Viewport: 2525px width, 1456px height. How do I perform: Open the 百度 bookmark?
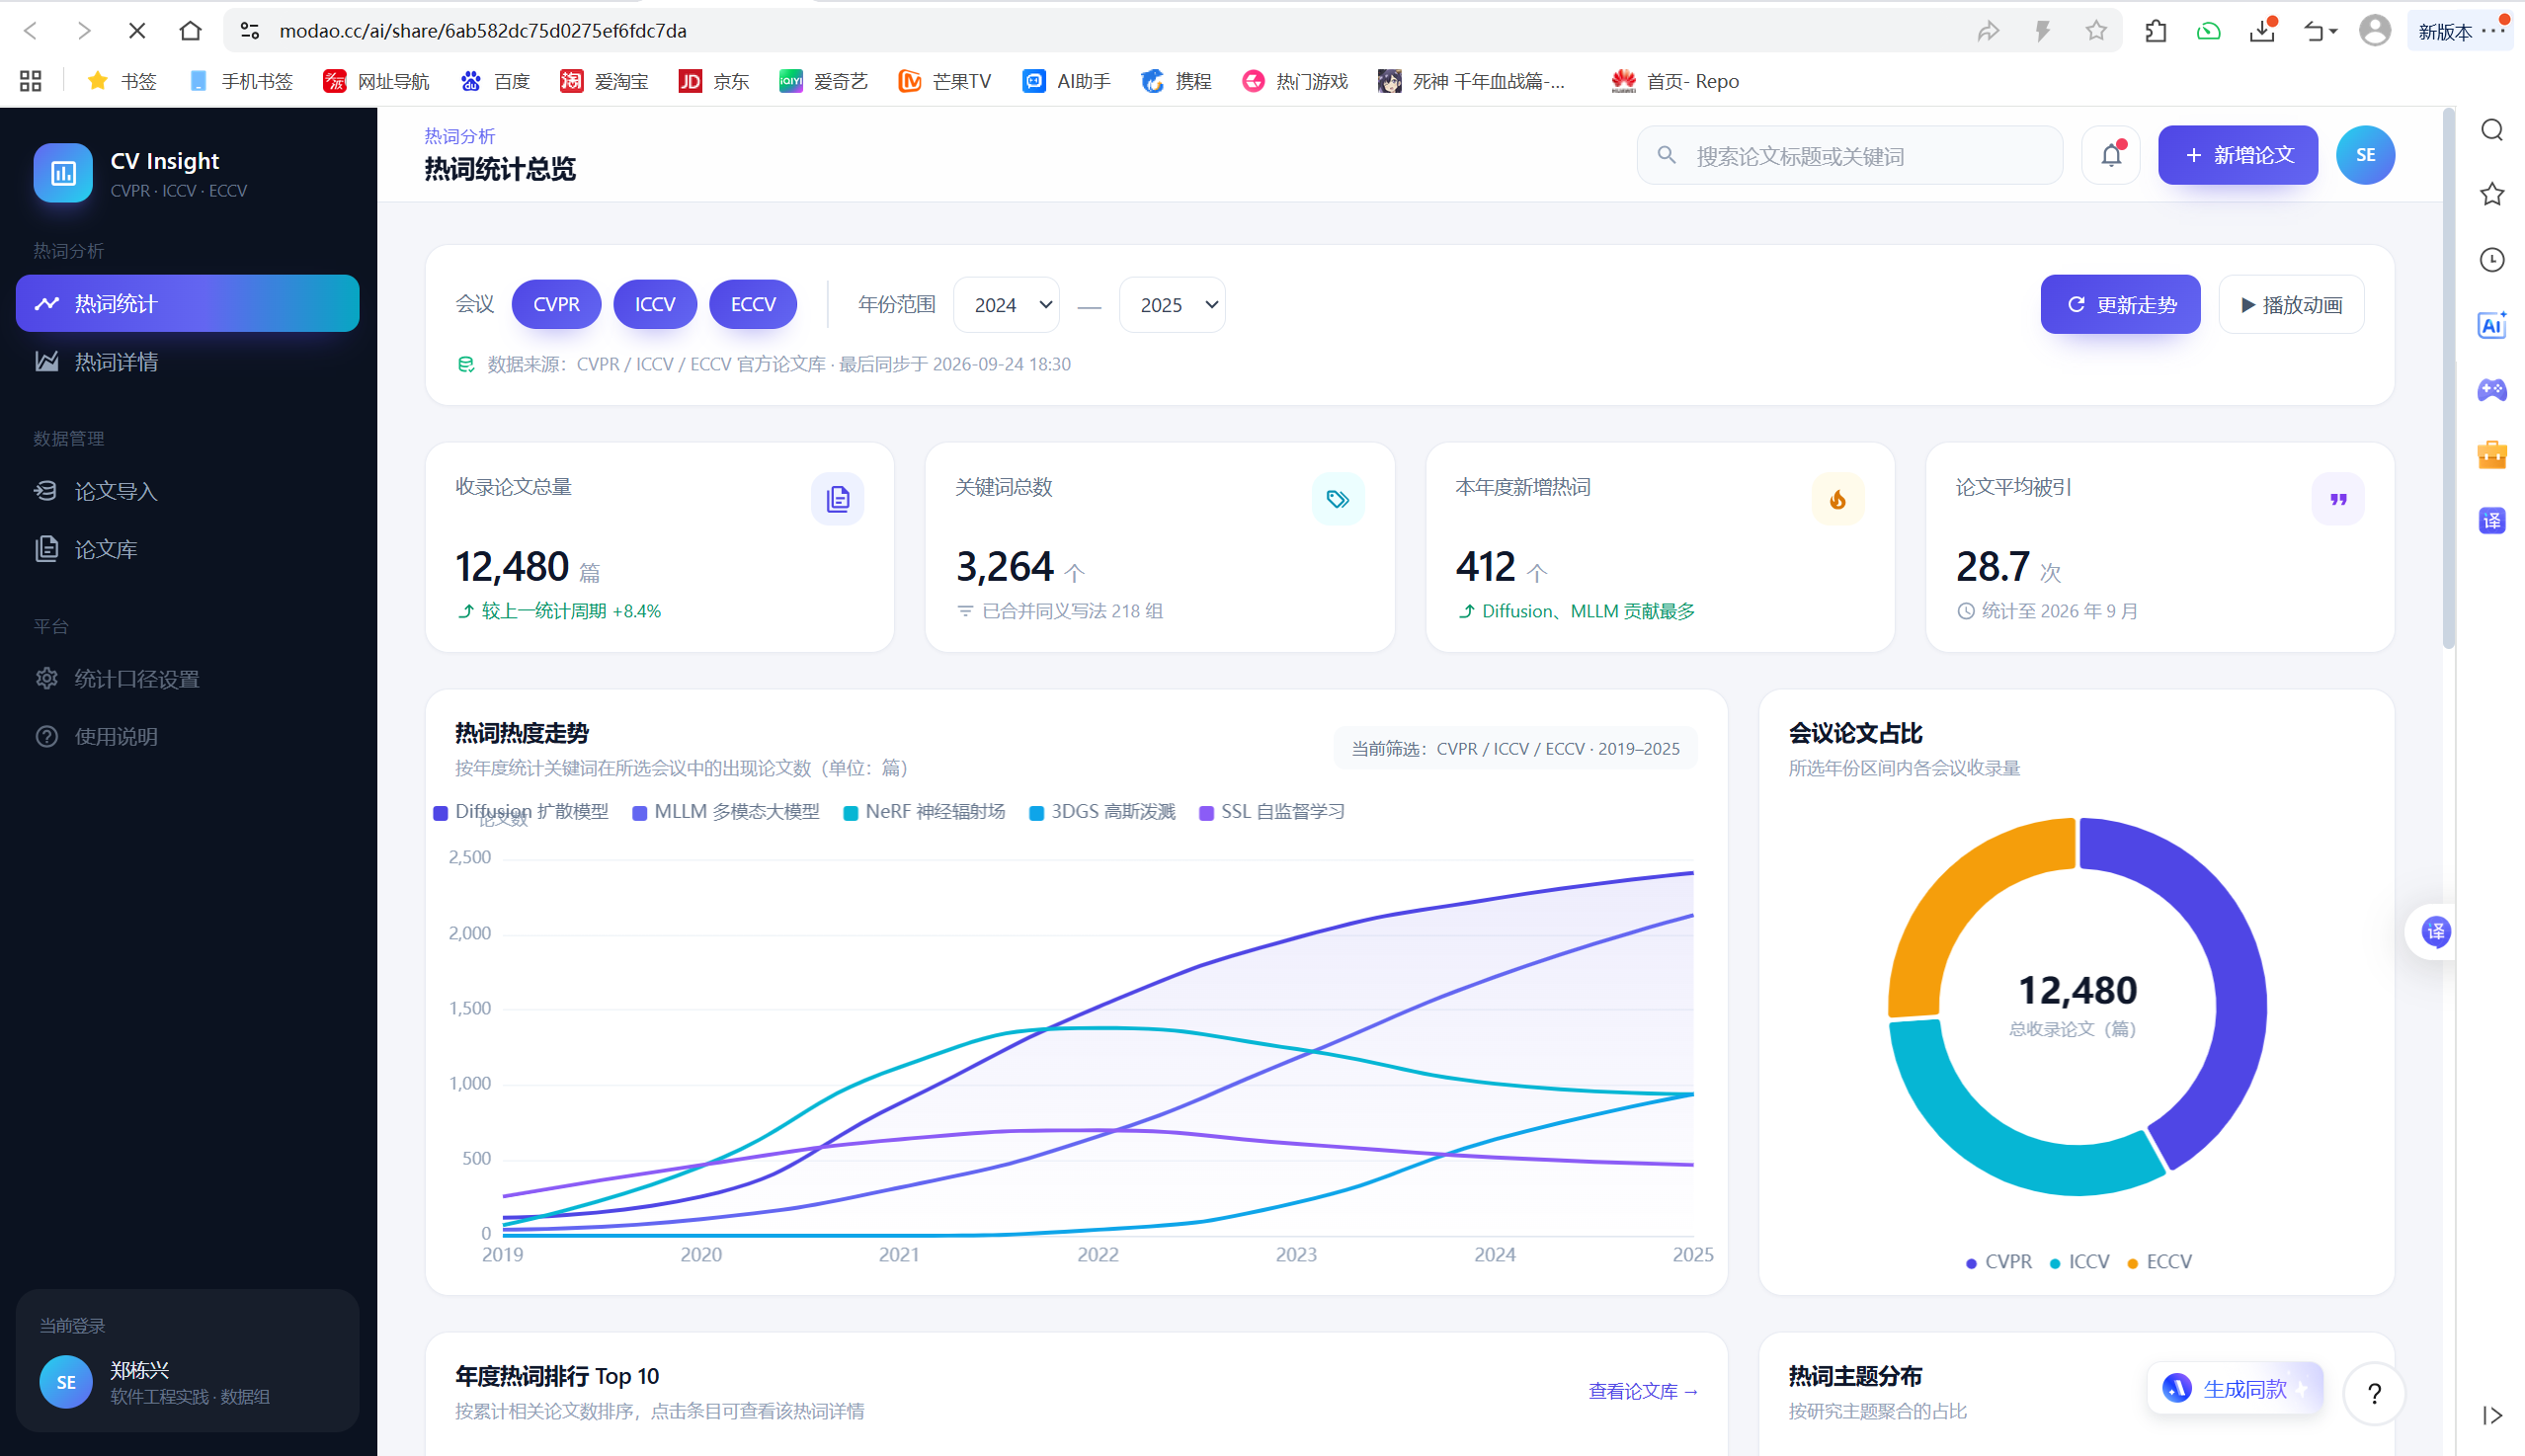pyautogui.click(x=495, y=81)
